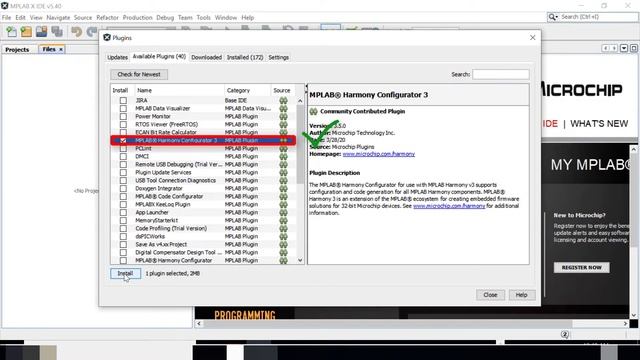Click the source icon for RTOS Viewer

click(x=283, y=124)
